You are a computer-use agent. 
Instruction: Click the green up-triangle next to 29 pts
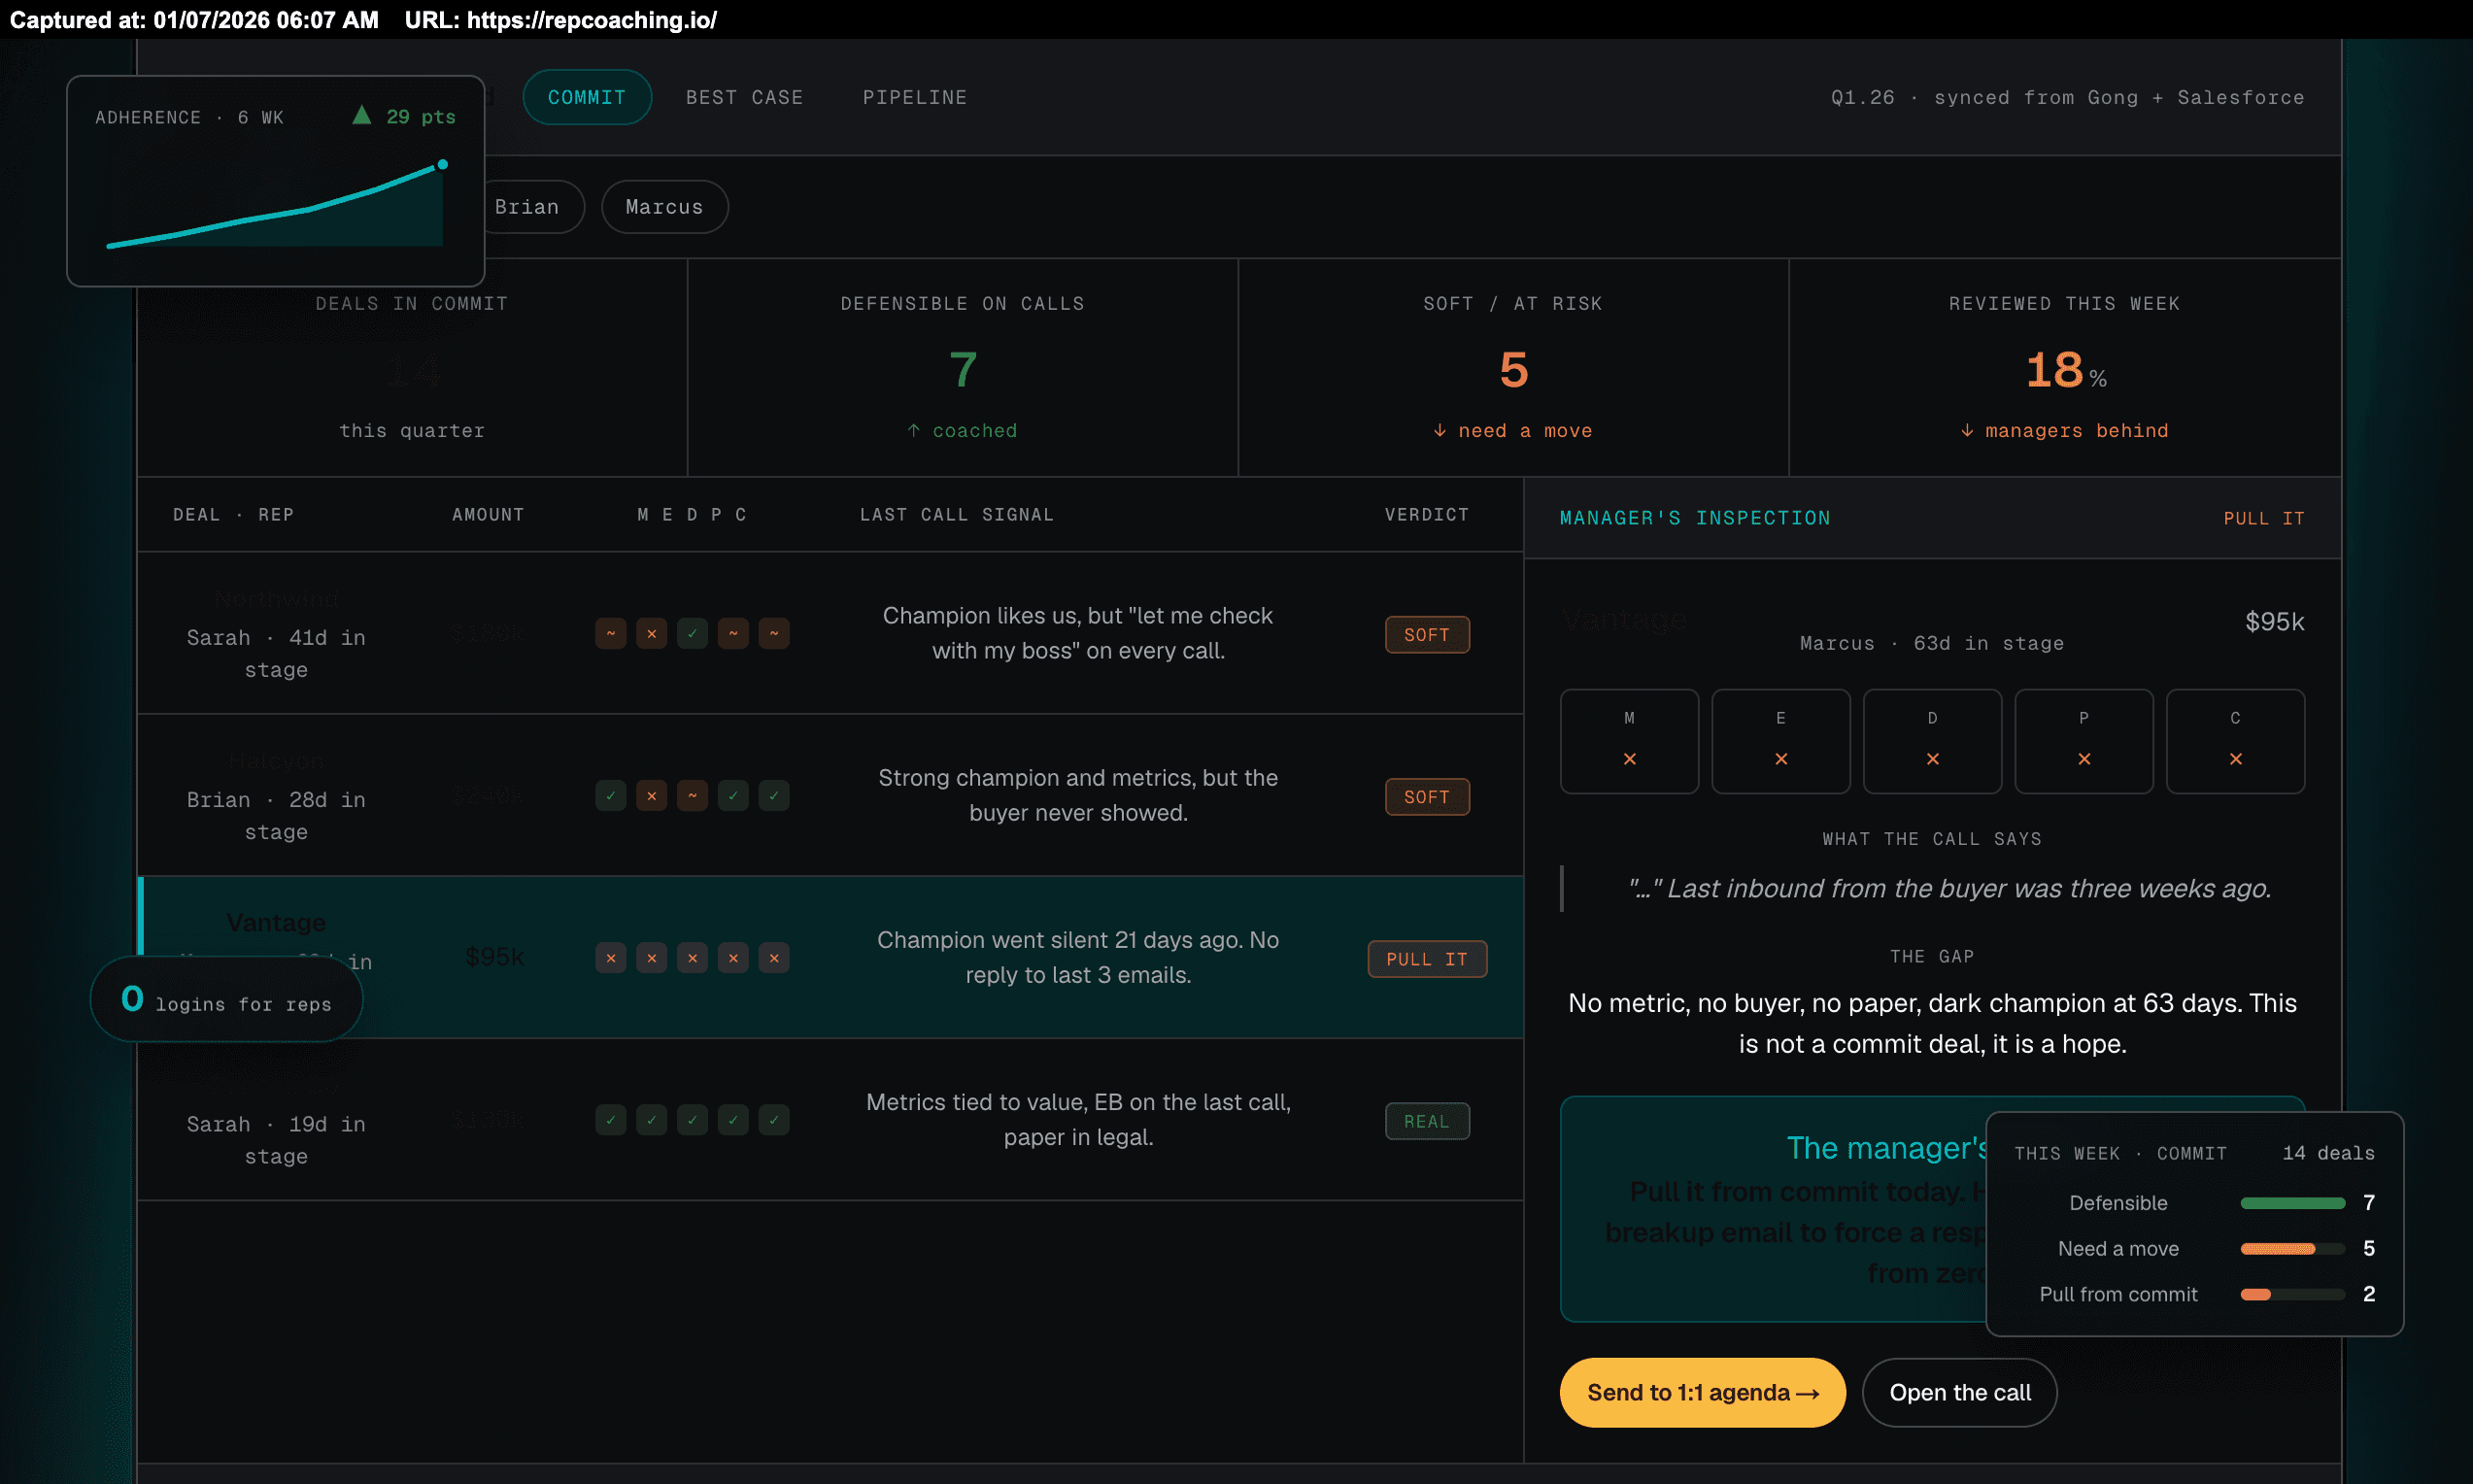362,115
